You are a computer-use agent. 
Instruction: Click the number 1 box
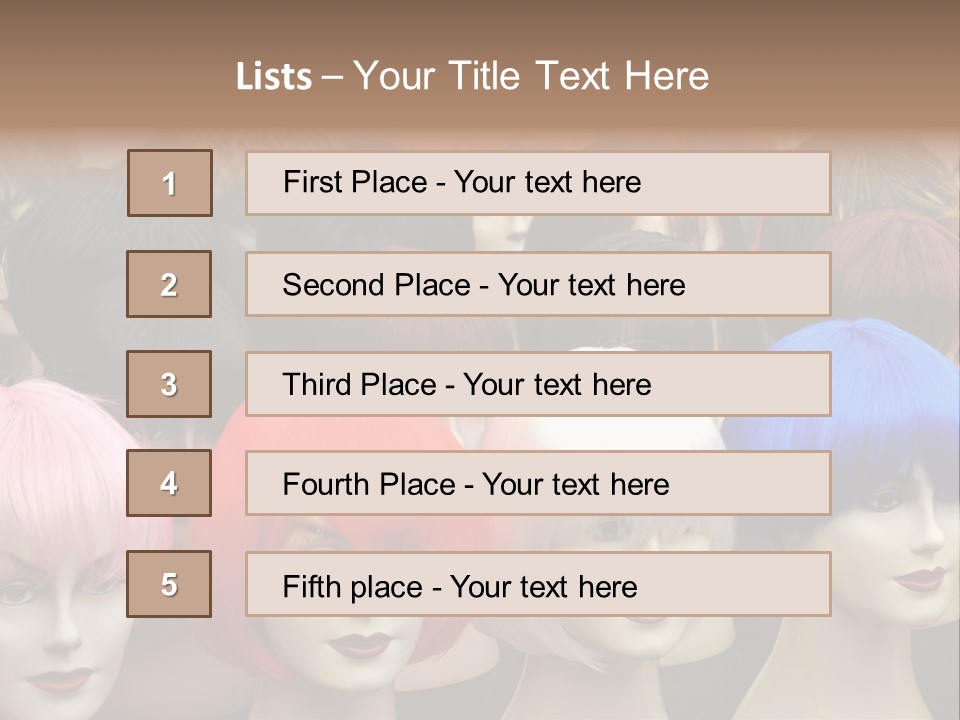(170, 183)
